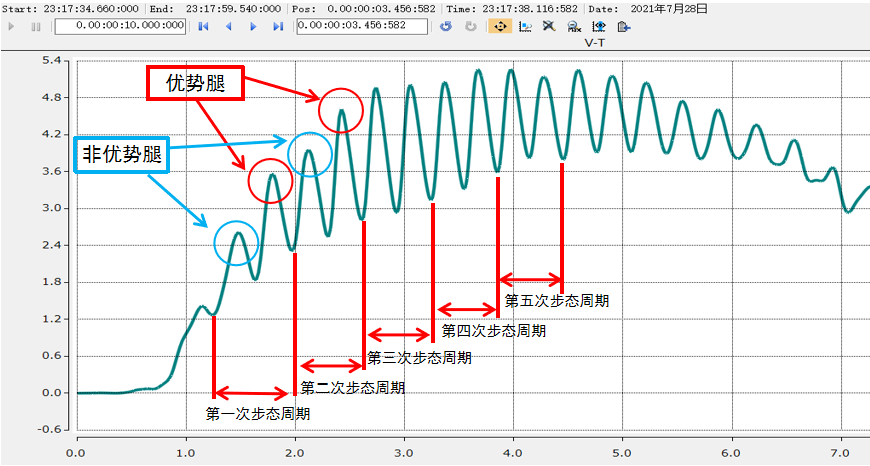Select the axis zoom tool icon
Screen dimensions: 870x466
point(525,26)
